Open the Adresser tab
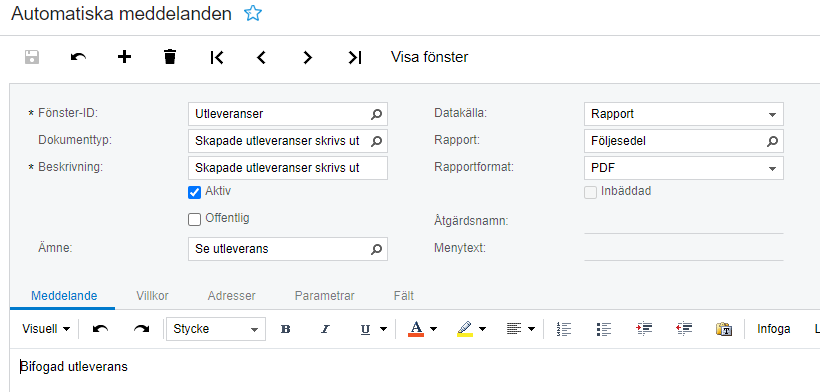This screenshot has width=820, height=392. pyautogui.click(x=231, y=296)
